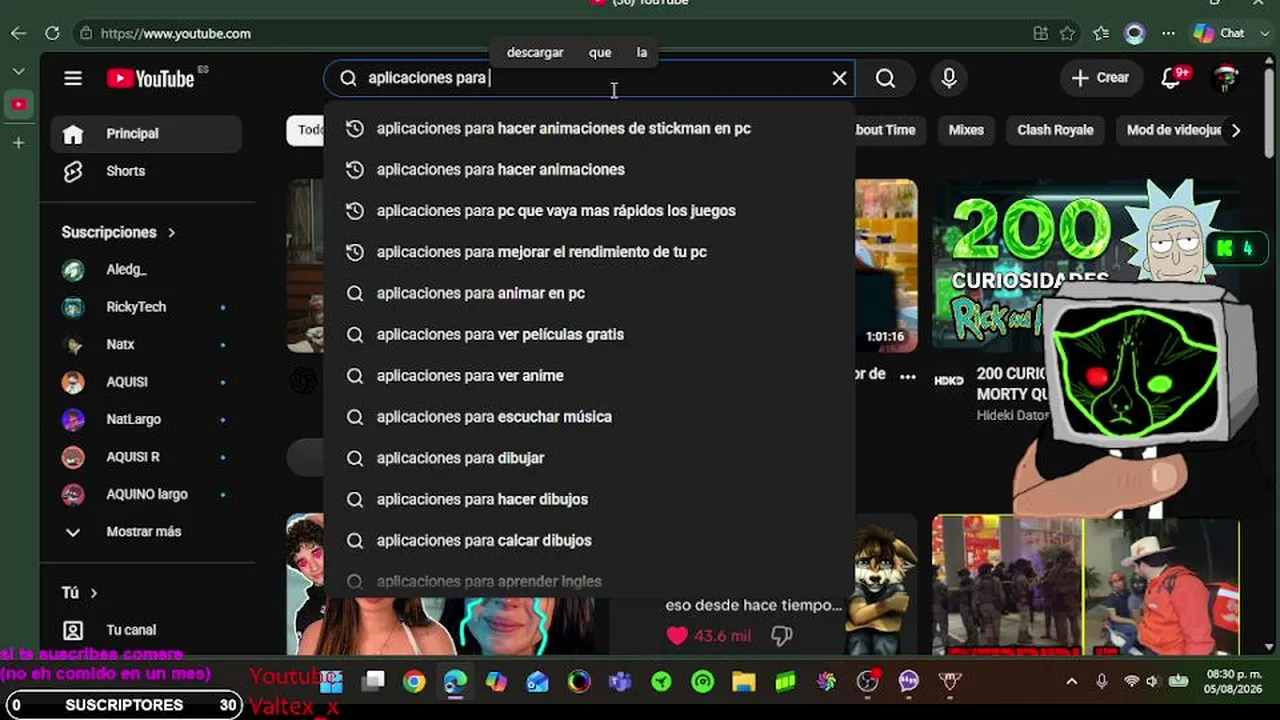Bookmark this page with the star icon
Viewport: 1280px width, 720px height.
pos(1067,33)
